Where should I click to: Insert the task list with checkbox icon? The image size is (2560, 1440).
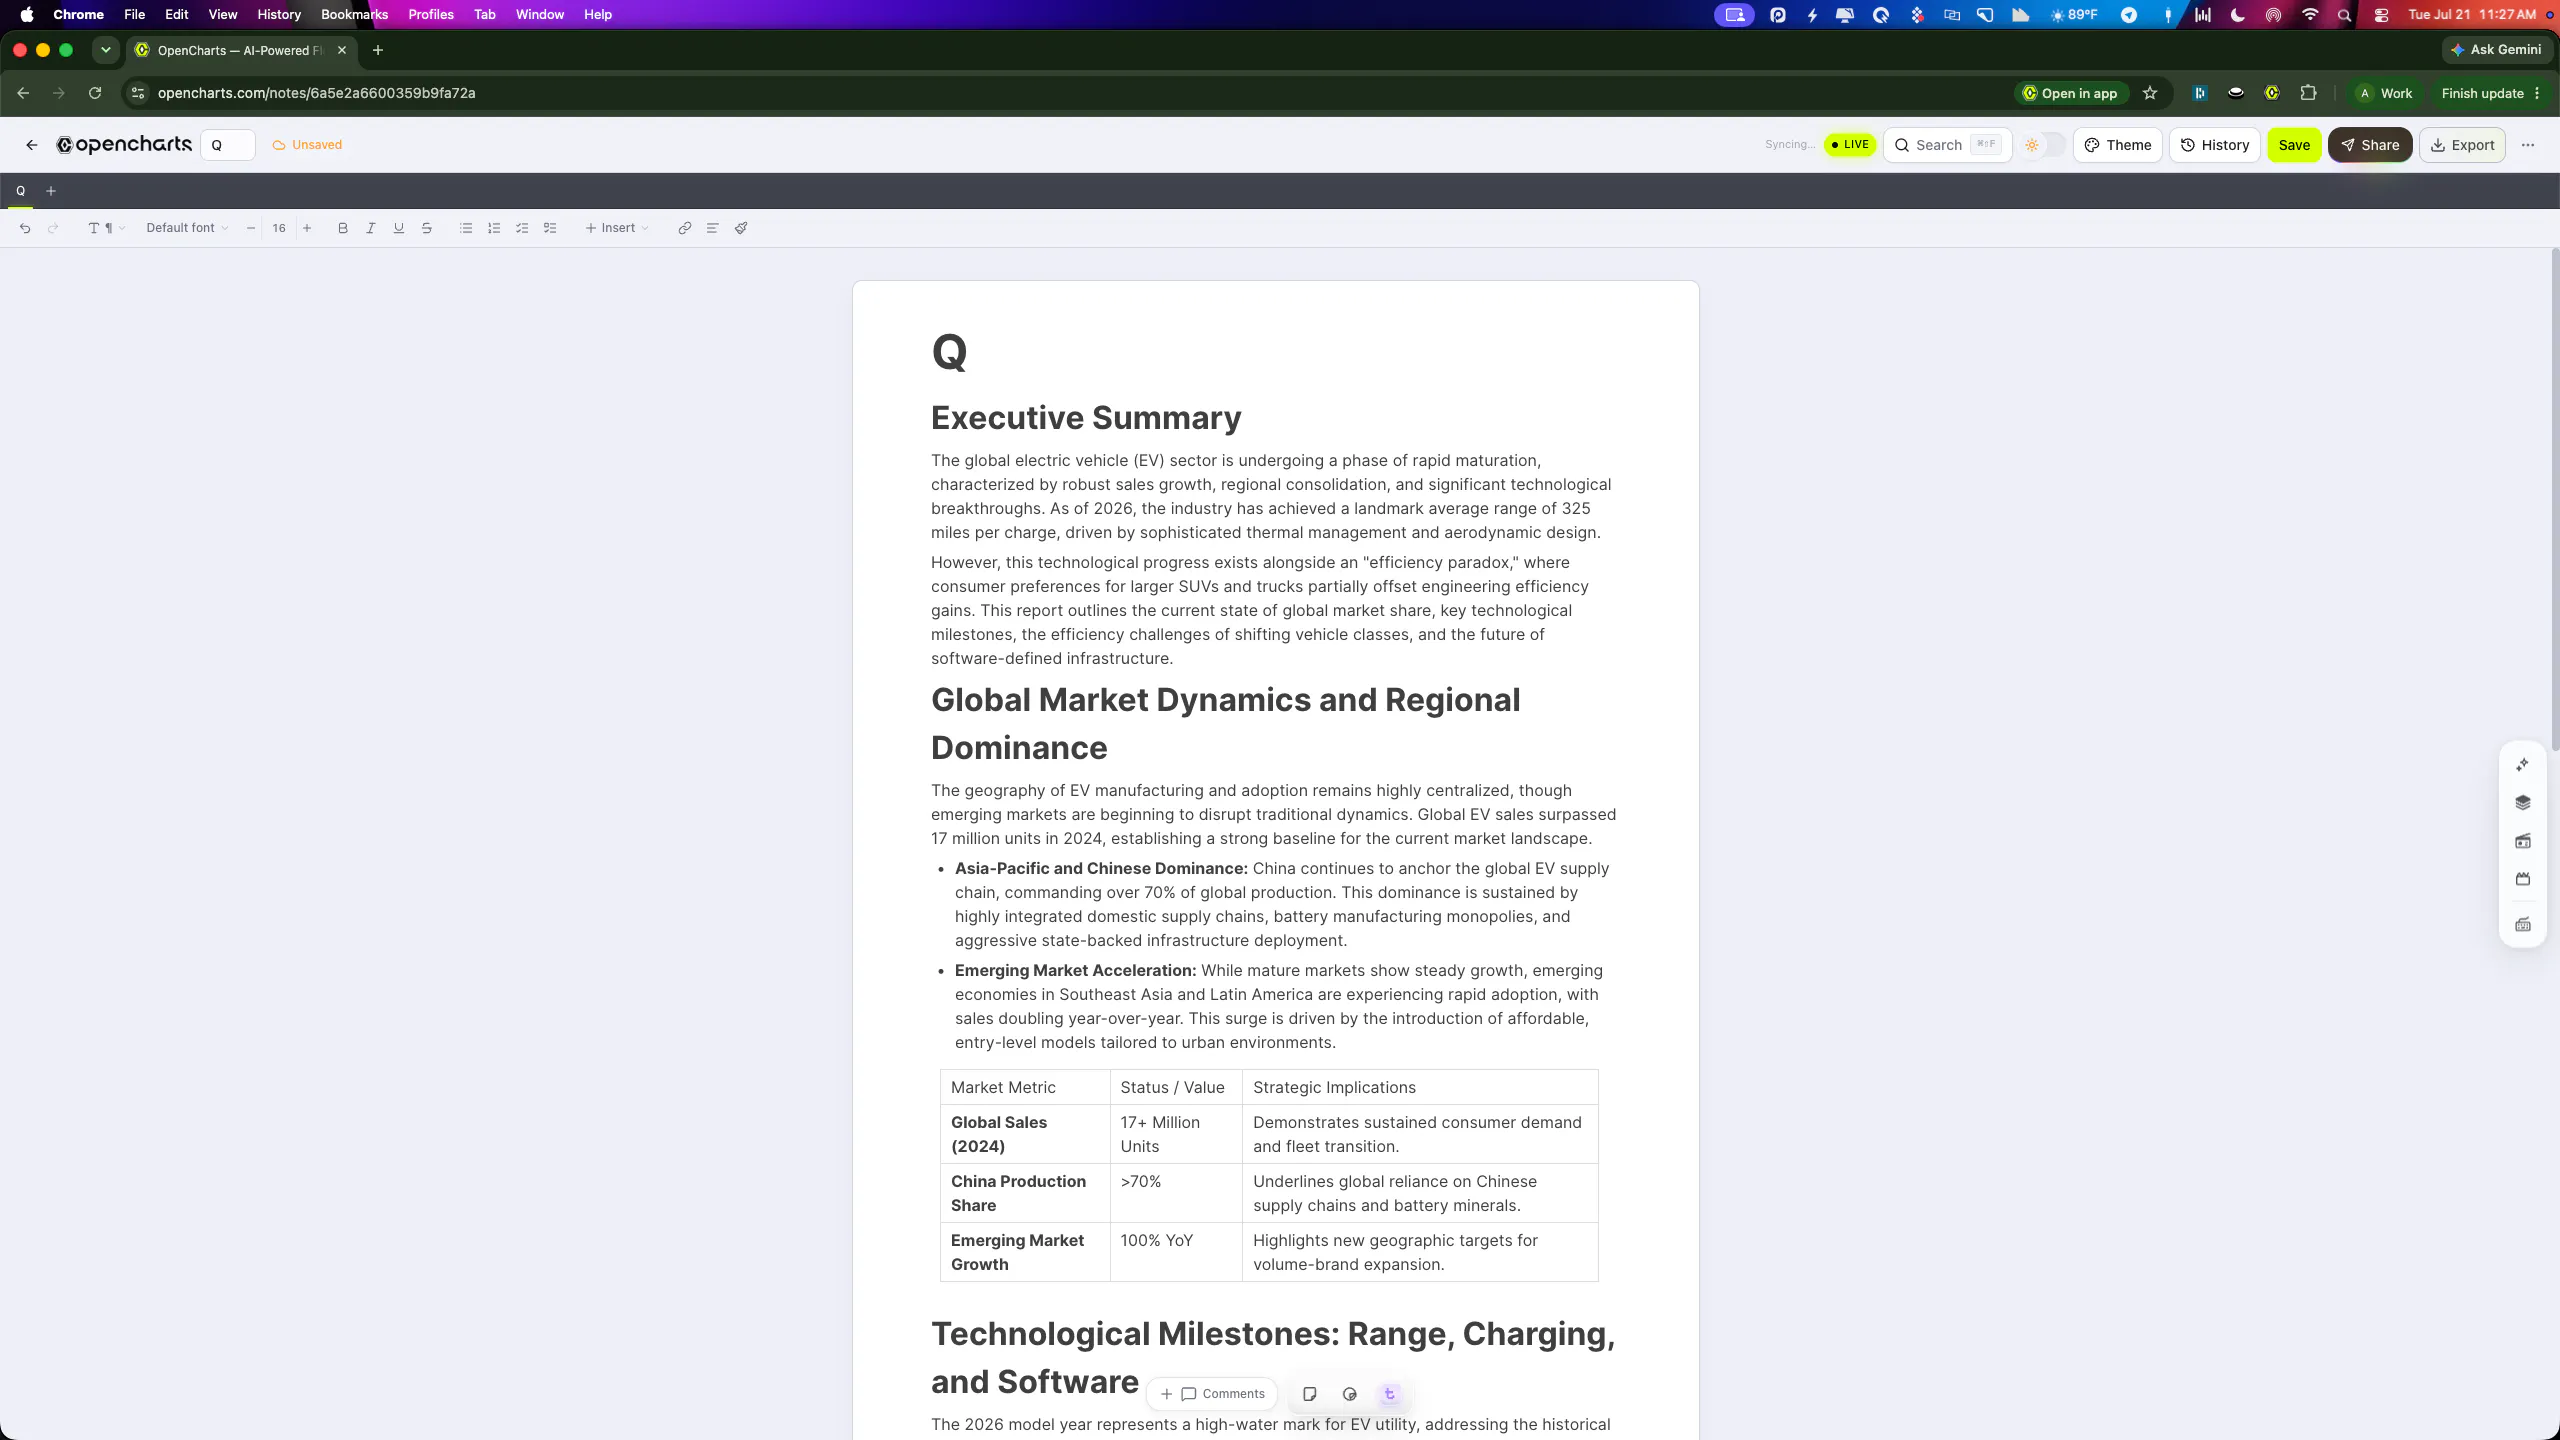point(550,228)
